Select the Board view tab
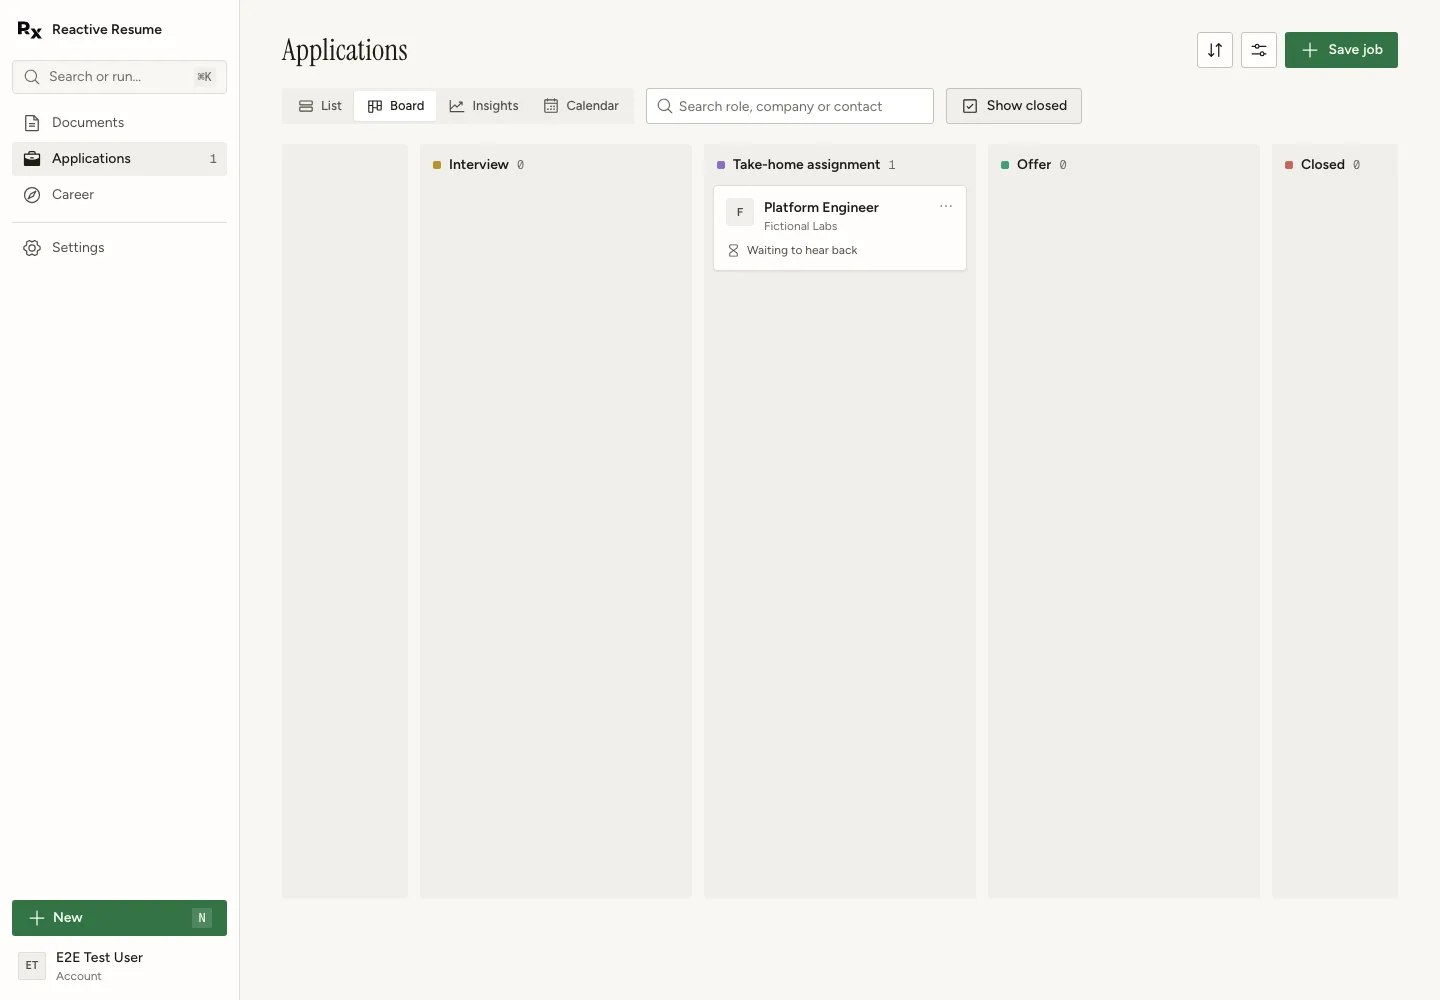The width and height of the screenshot is (1440, 1000). 396,106
